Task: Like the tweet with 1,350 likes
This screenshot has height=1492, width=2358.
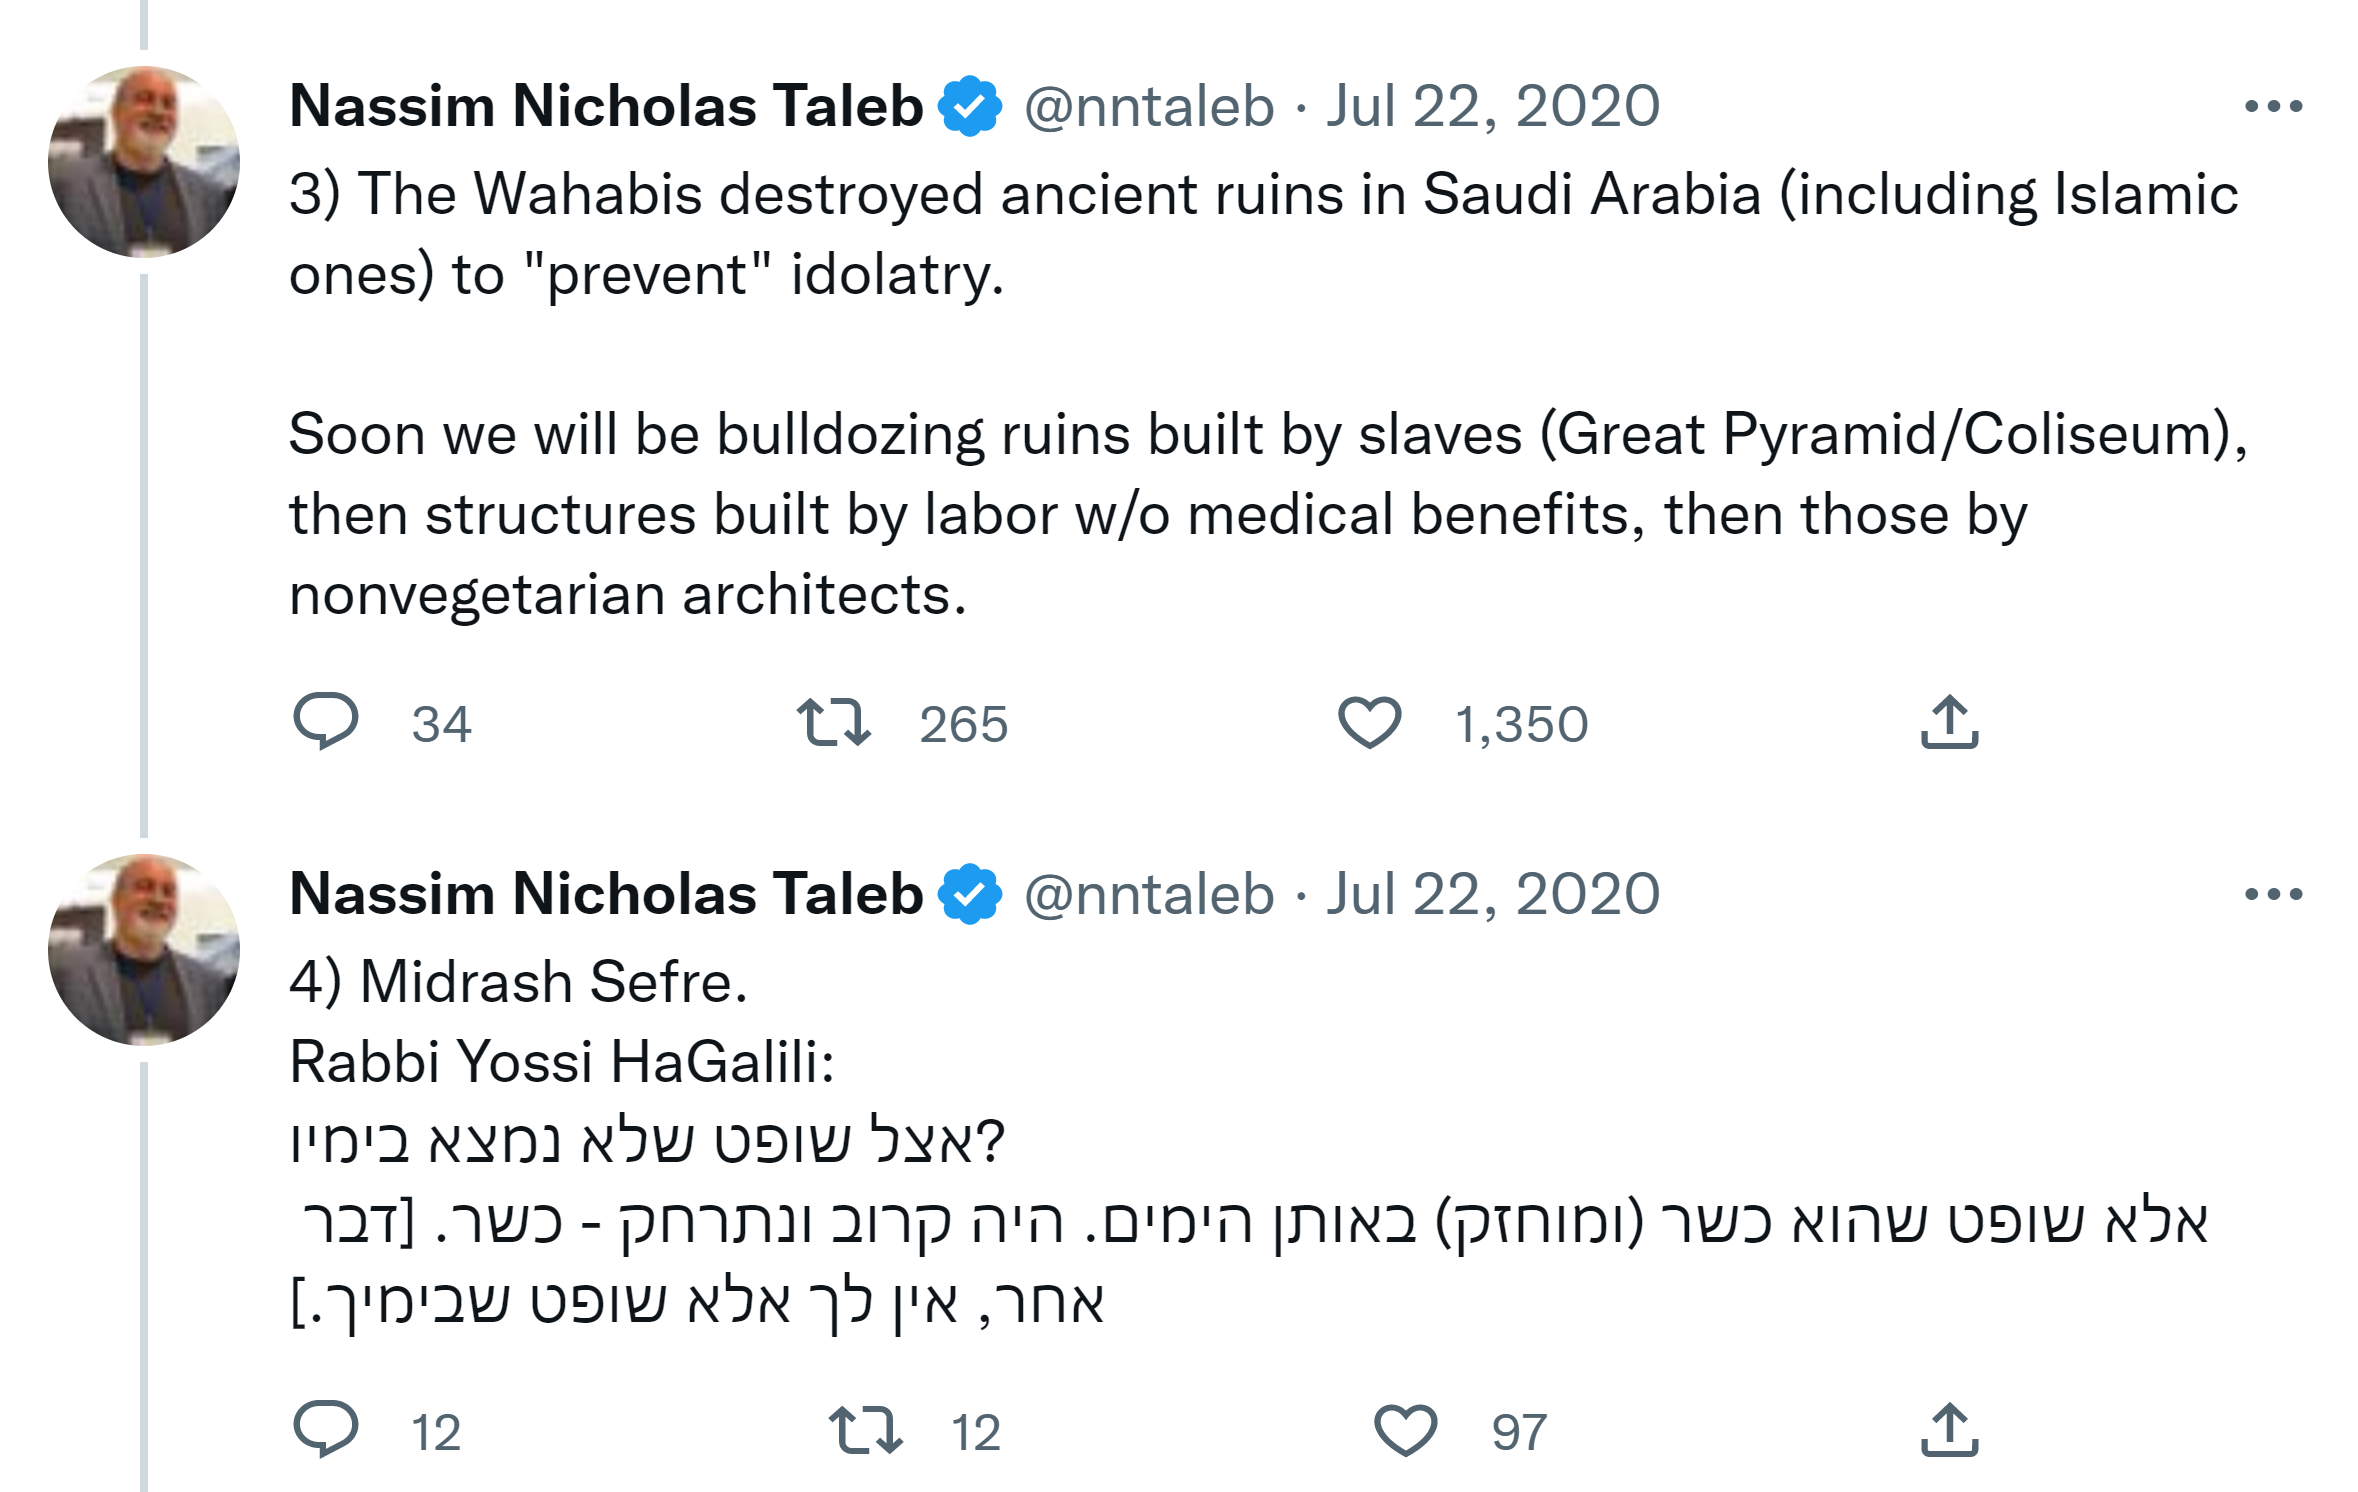Action: (1369, 722)
